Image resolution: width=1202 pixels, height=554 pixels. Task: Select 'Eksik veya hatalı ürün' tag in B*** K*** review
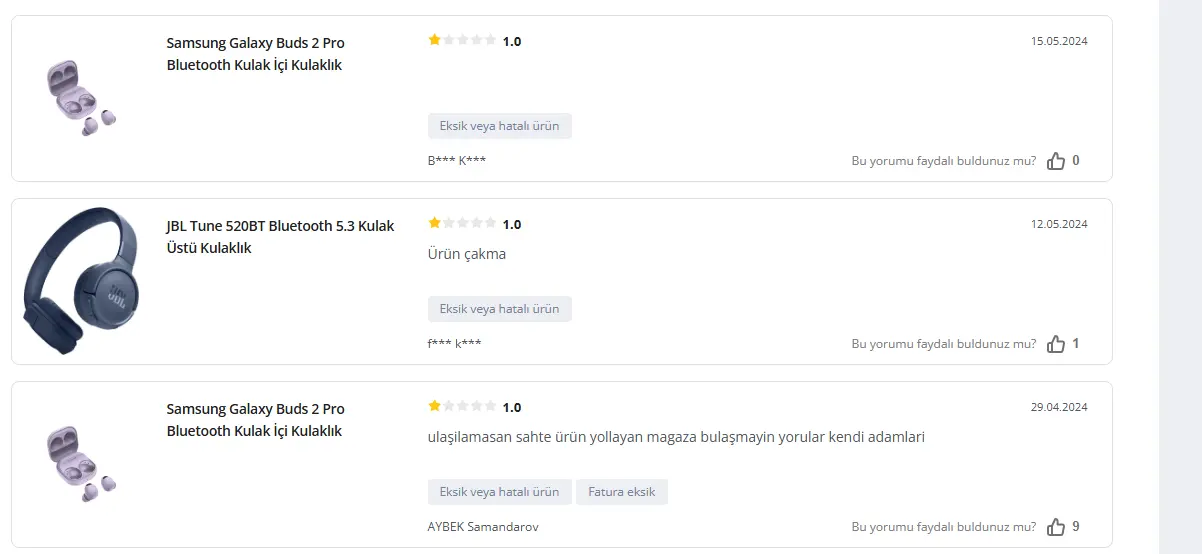click(500, 126)
